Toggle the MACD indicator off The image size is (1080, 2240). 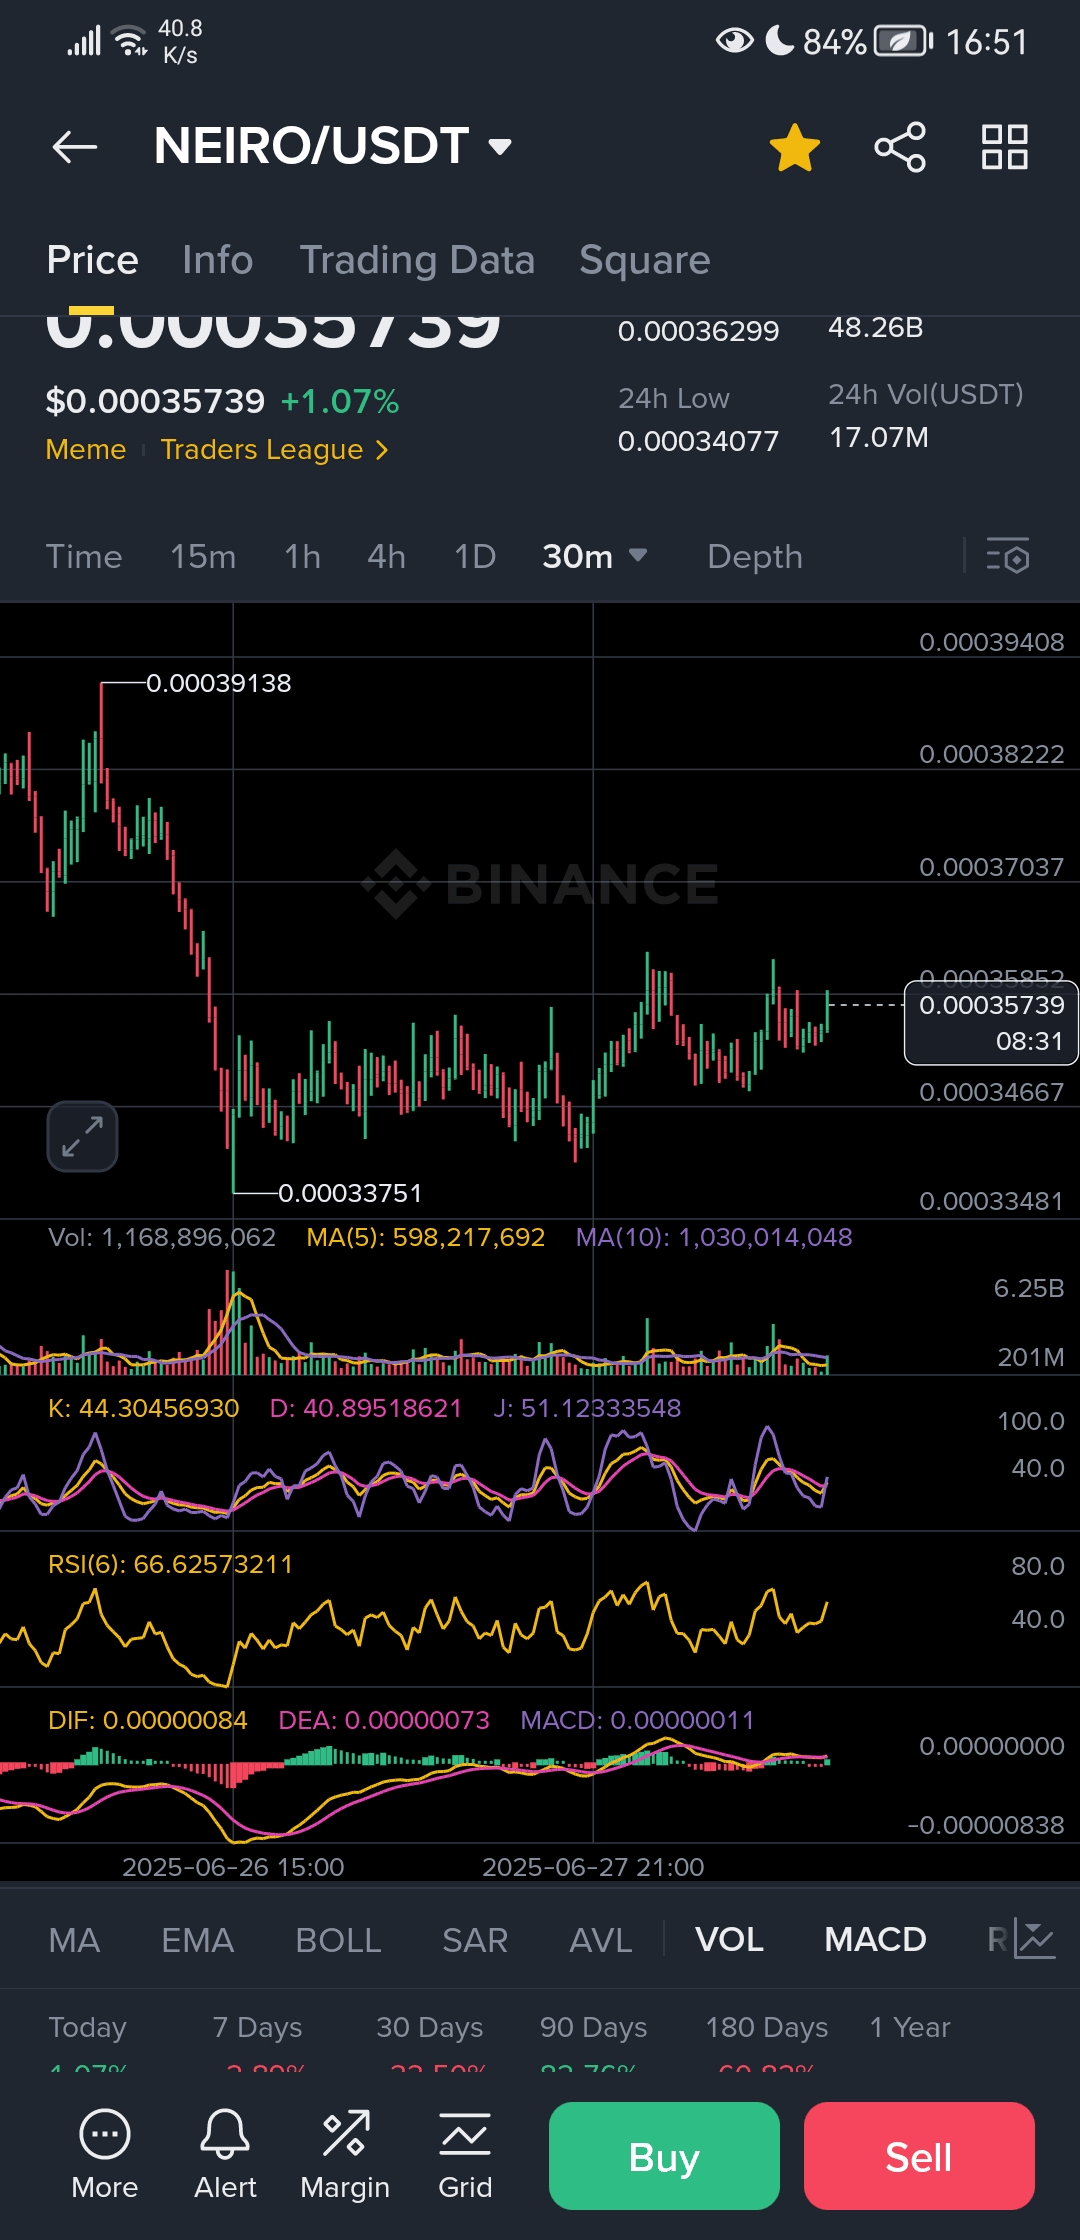pos(875,1940)
